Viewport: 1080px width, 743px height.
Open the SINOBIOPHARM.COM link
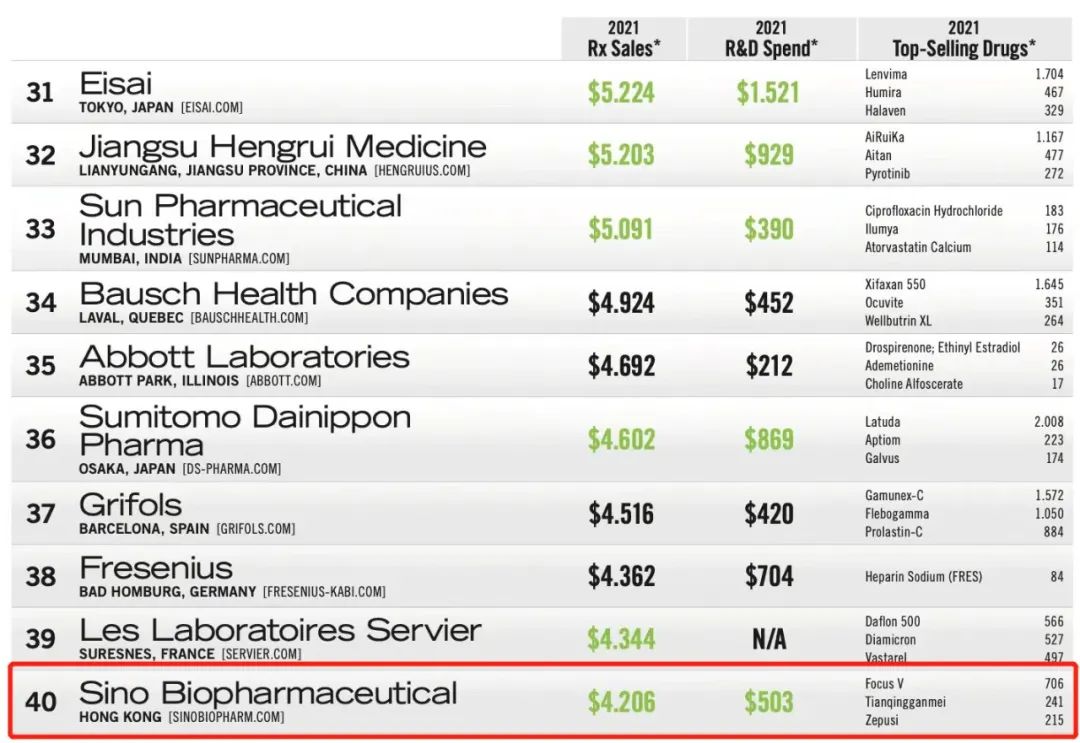[x=226, y=717]
